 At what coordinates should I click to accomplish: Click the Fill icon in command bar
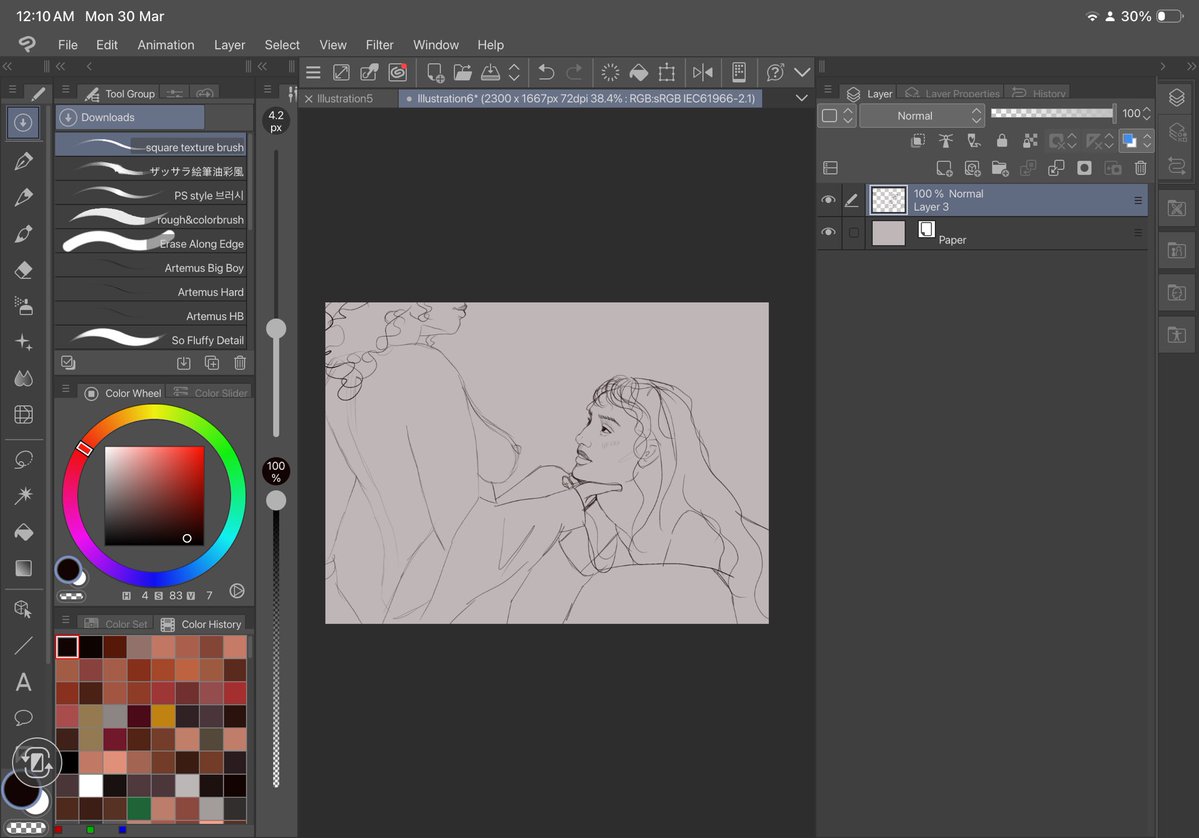point(638,73)
